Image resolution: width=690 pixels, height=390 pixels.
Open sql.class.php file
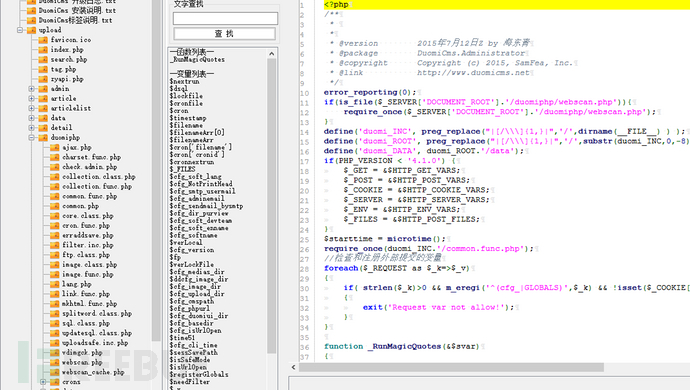pyautogui.click(x=86, y=323)
